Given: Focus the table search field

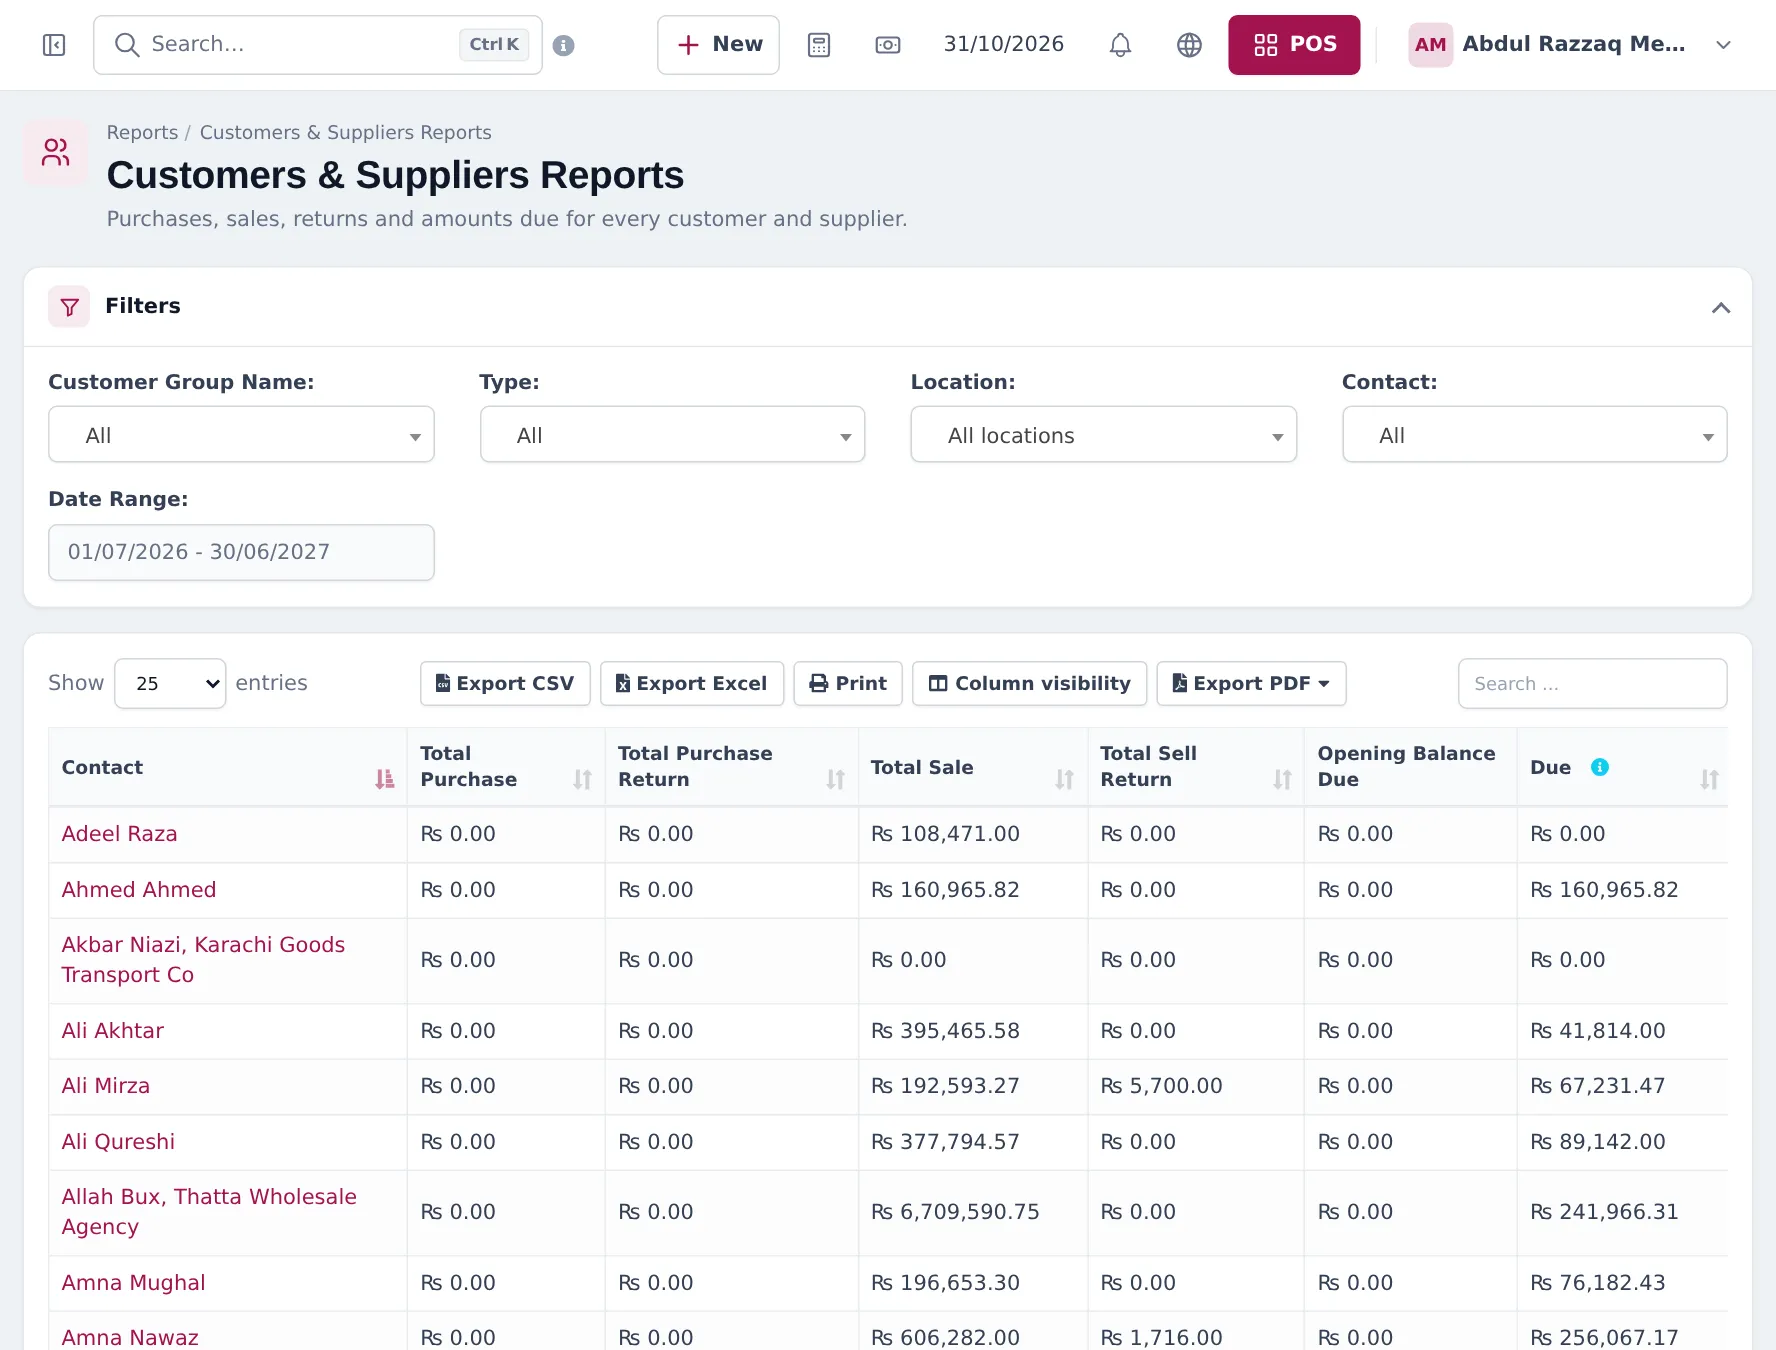Looking at the screenshot, I should pyautogui.click(x=1592, y=683).
